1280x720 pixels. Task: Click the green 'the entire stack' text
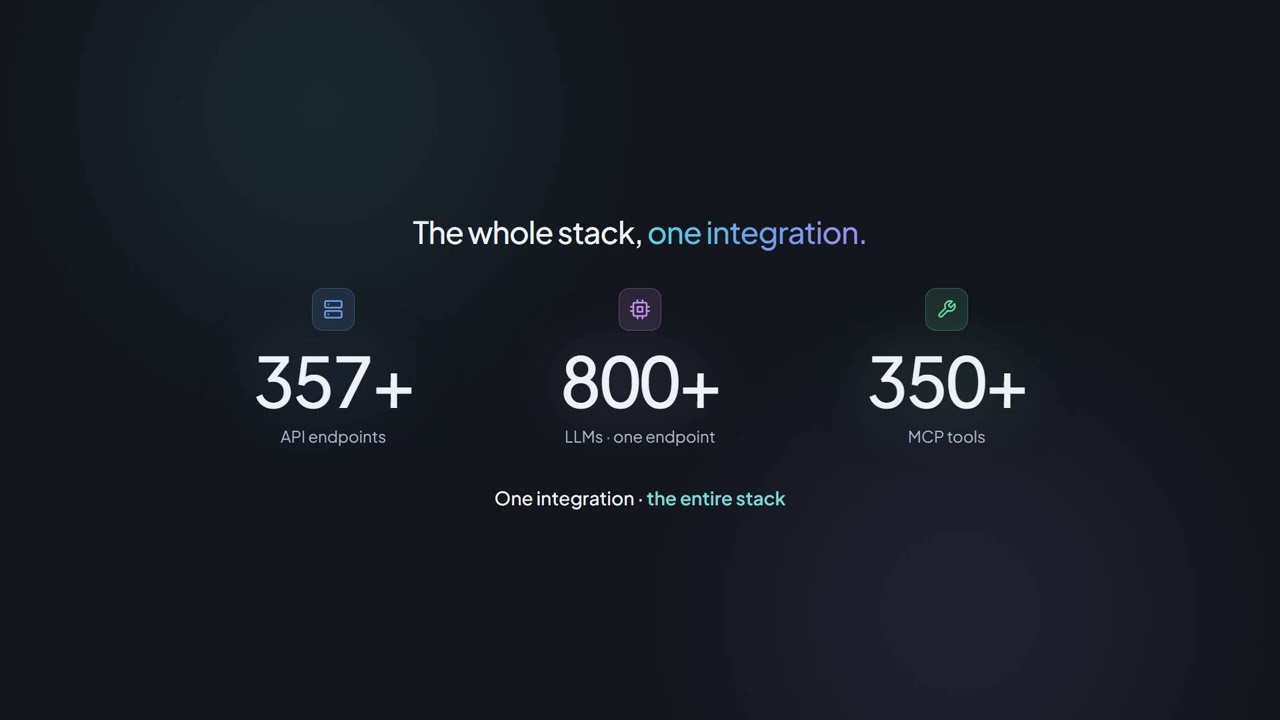point(716,498)
